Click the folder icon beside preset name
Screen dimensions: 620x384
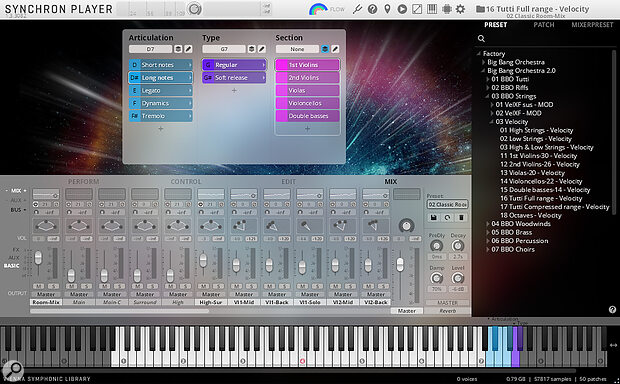click(x=480, y=9)
